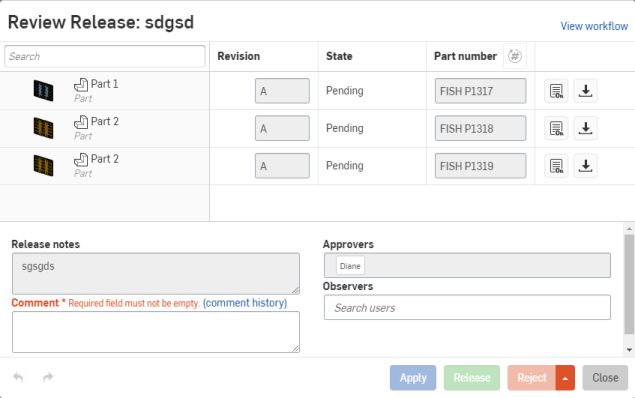Click the Reject button

pyautogui.click(x=532, y=378)
